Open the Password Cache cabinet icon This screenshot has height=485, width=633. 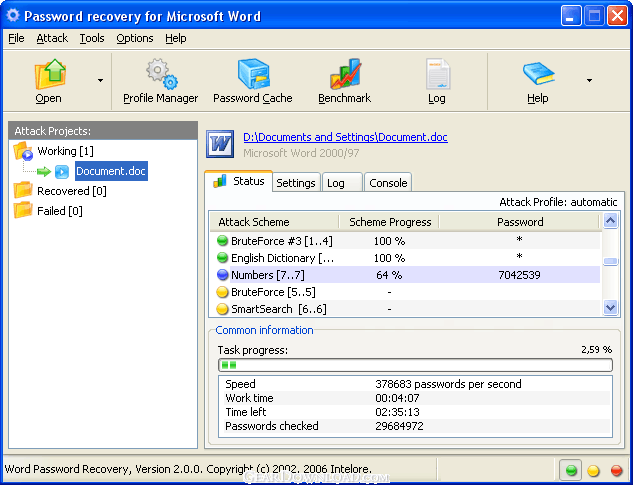[x=253, y=74]
